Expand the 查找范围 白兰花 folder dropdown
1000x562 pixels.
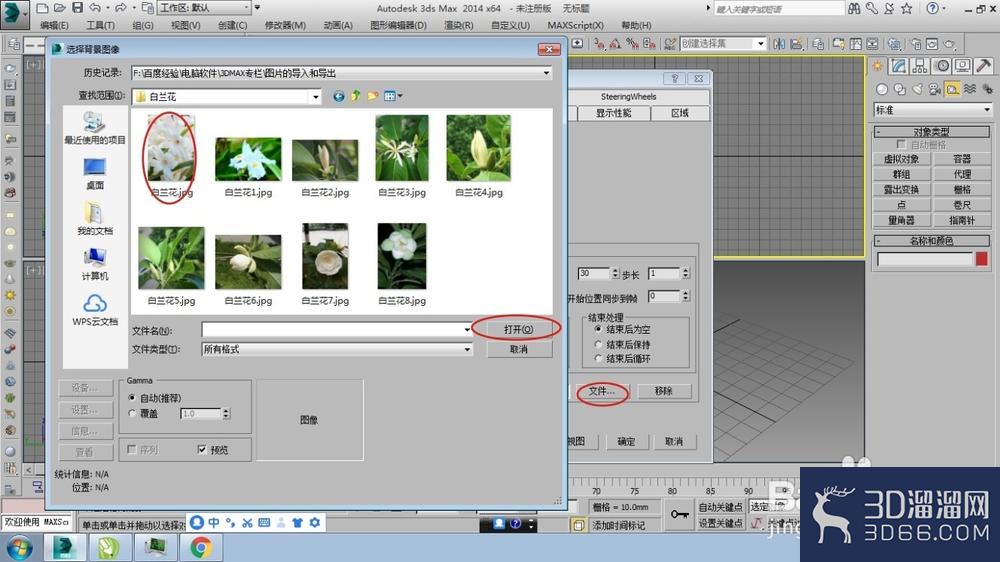coord(316,97)
